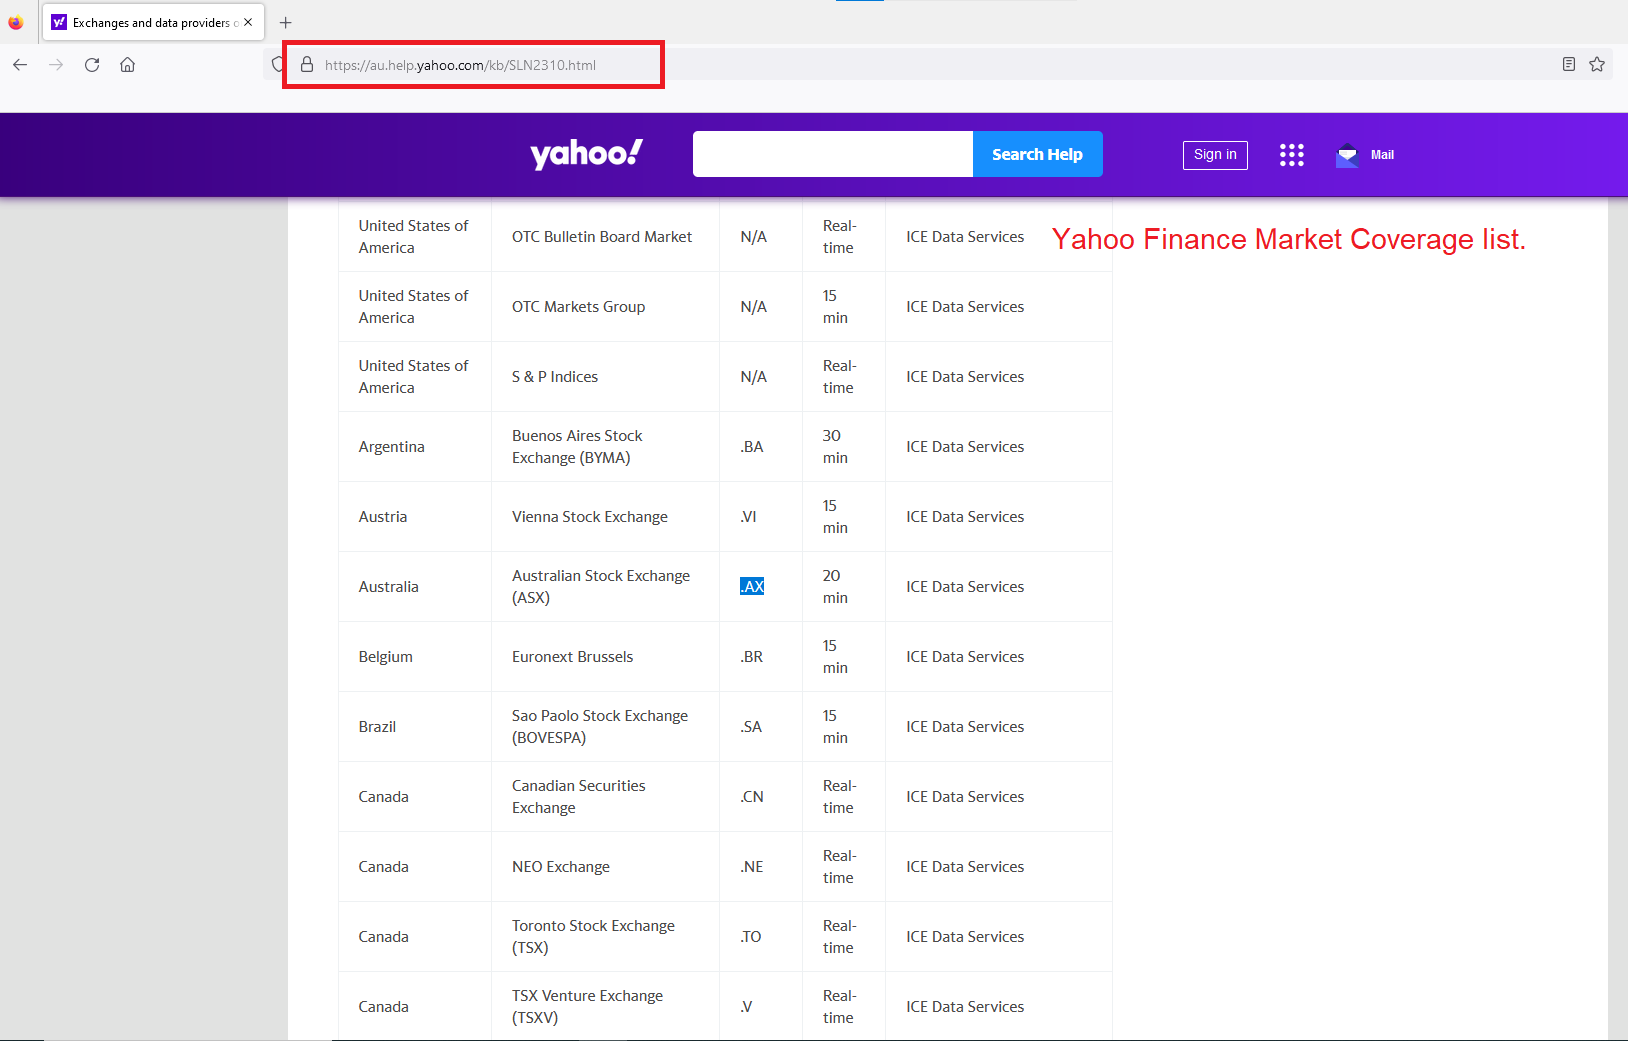Click Canadian Securities Exchange text
Image resolution: width=1628 pixels, height=1041 pixels.
pyautogui.click(x=579, y=797)
